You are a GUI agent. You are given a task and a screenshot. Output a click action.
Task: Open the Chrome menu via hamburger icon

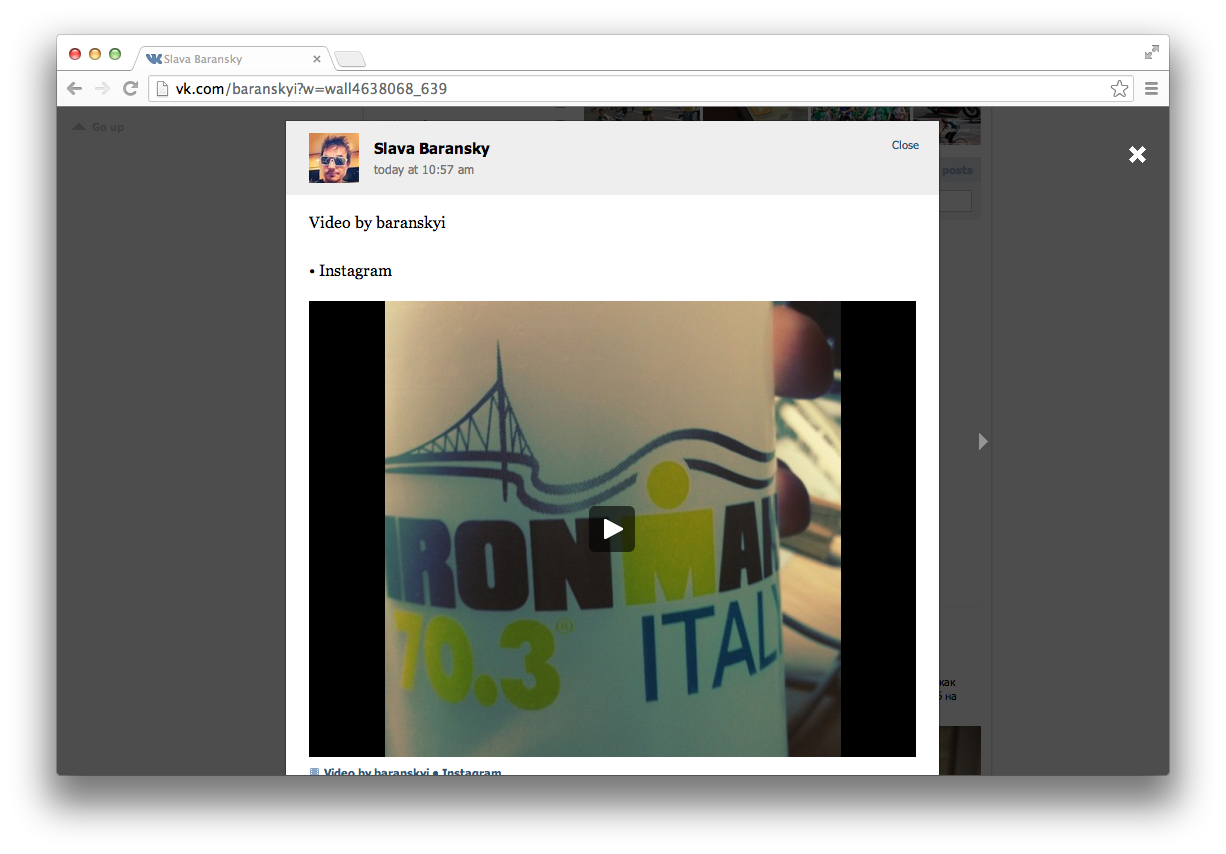[1152, 88]
